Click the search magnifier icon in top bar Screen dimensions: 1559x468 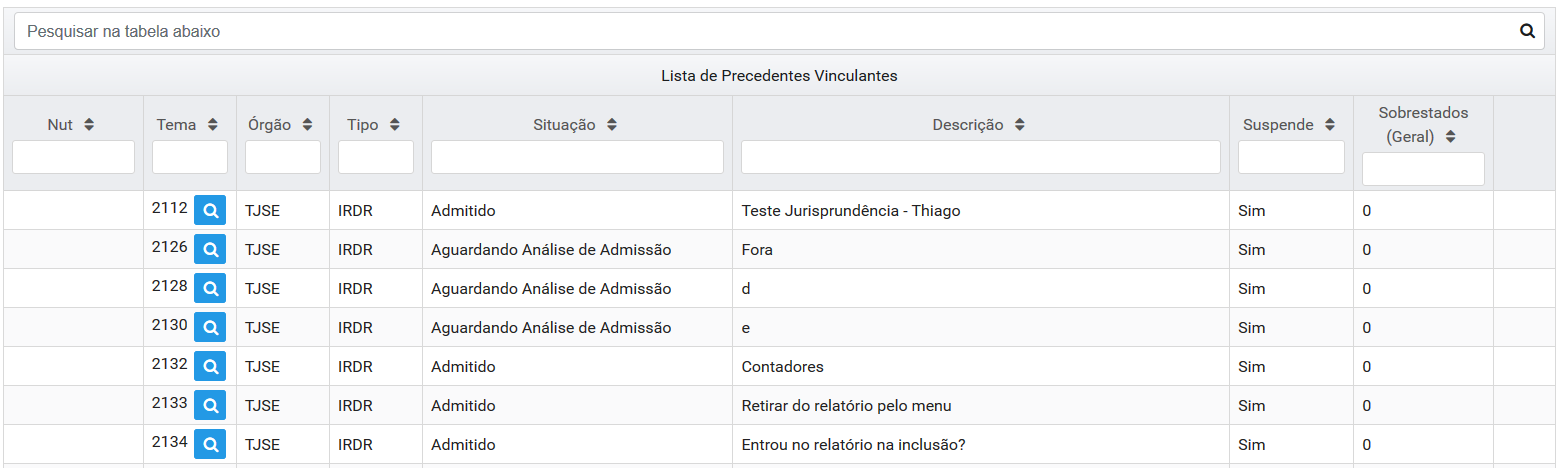pyautogui.click(x=1527, y=31)
